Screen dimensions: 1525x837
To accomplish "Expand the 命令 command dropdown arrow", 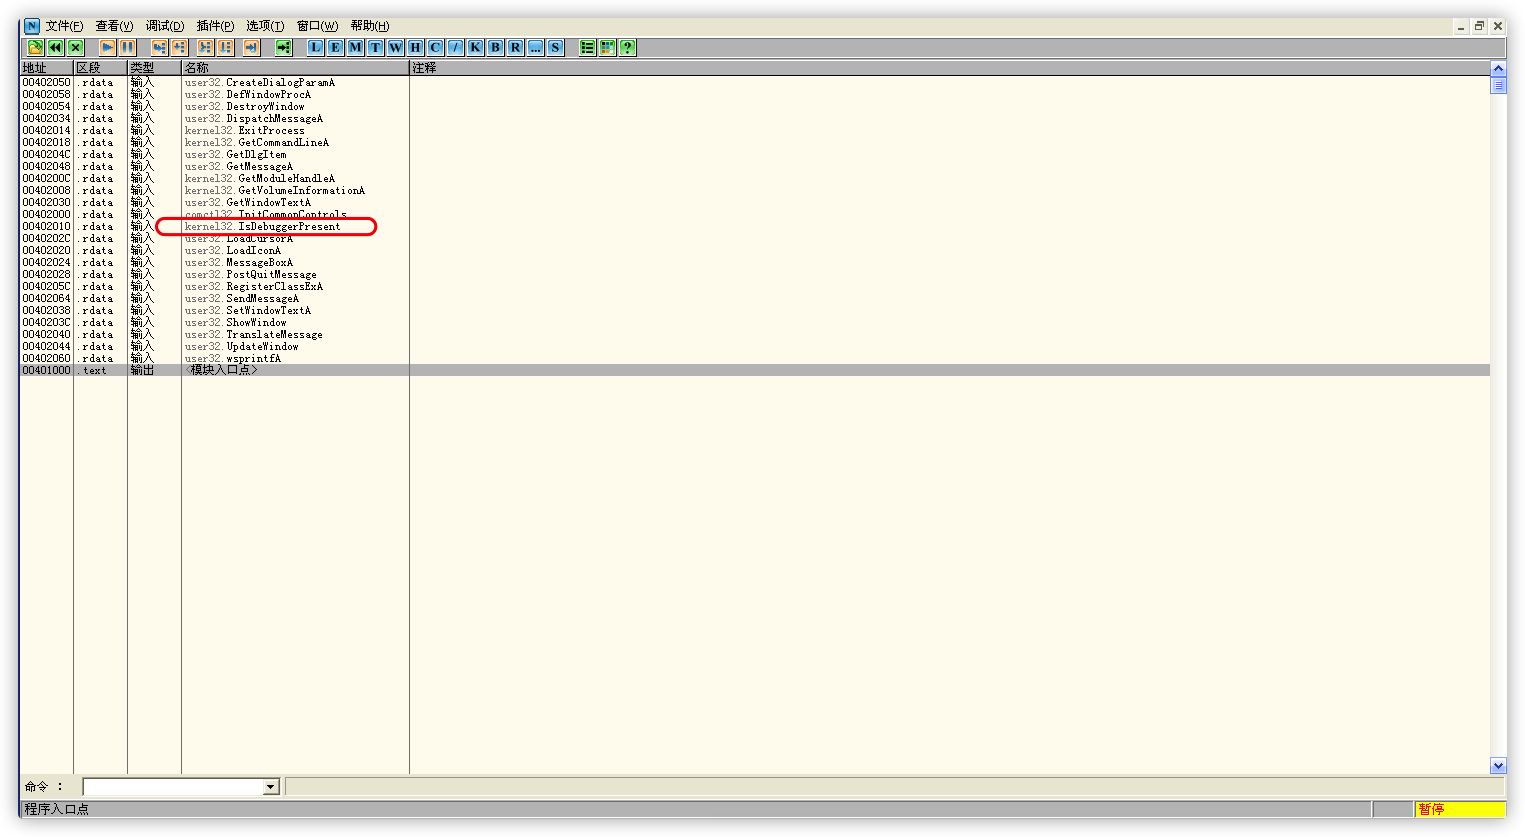I will tap(270, 787).
